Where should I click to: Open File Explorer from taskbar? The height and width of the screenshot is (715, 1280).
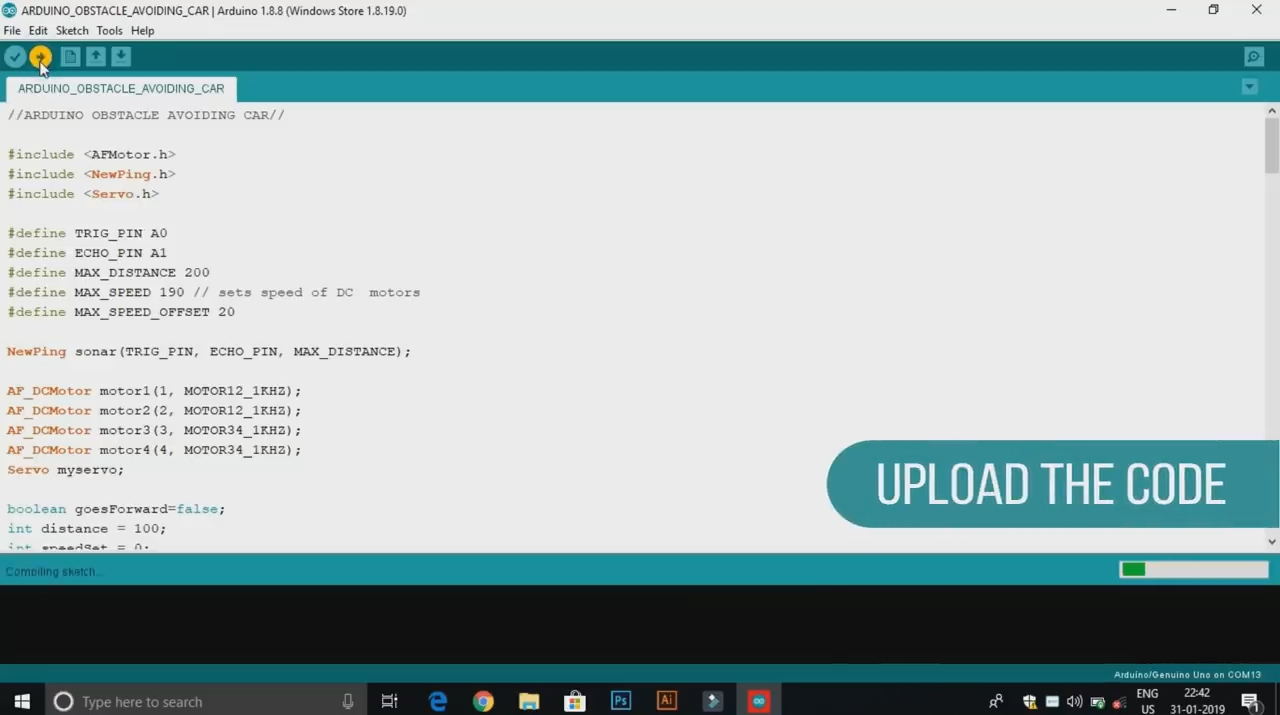click(x=529, y=702)
